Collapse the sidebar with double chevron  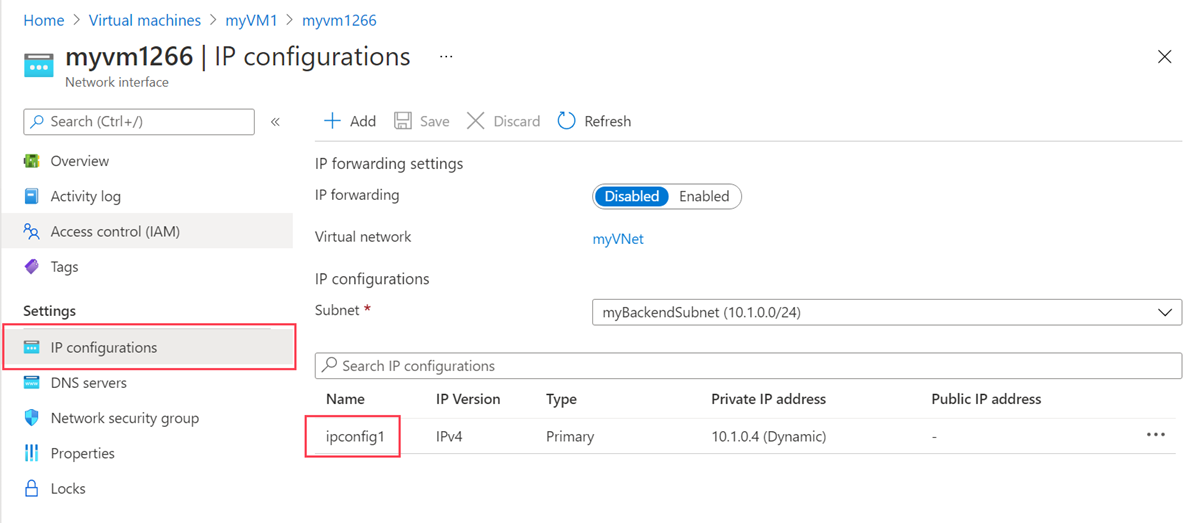275,121
